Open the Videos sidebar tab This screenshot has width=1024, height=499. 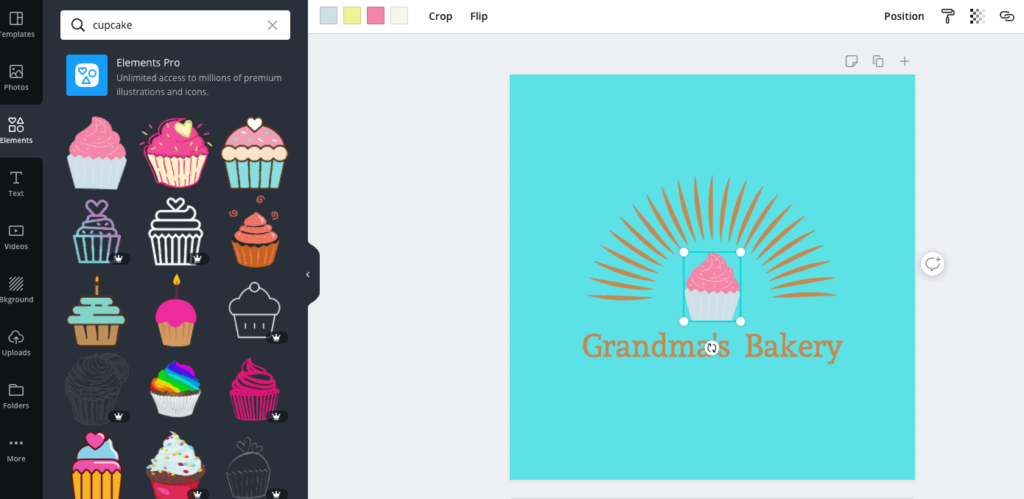point(16,236)
